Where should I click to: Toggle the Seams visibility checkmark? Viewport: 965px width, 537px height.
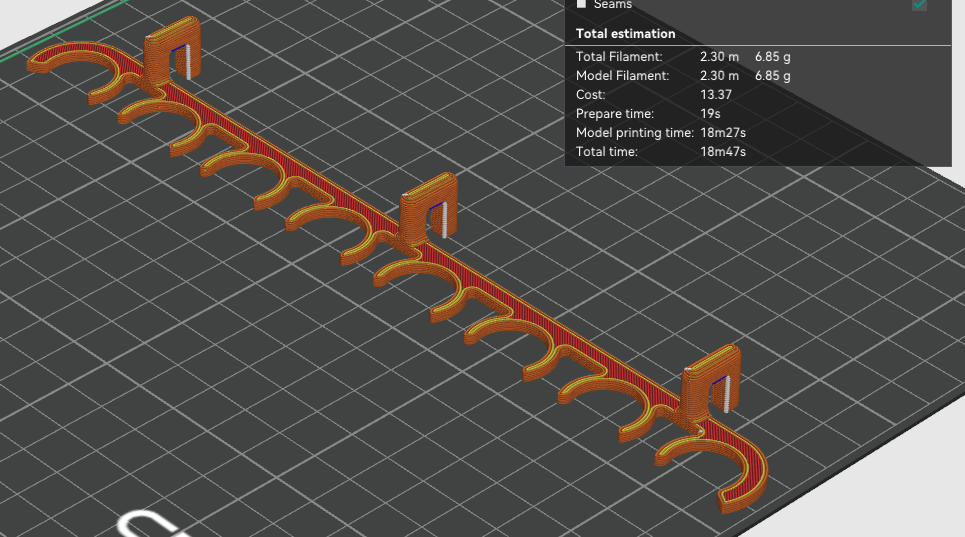point(919,4)
